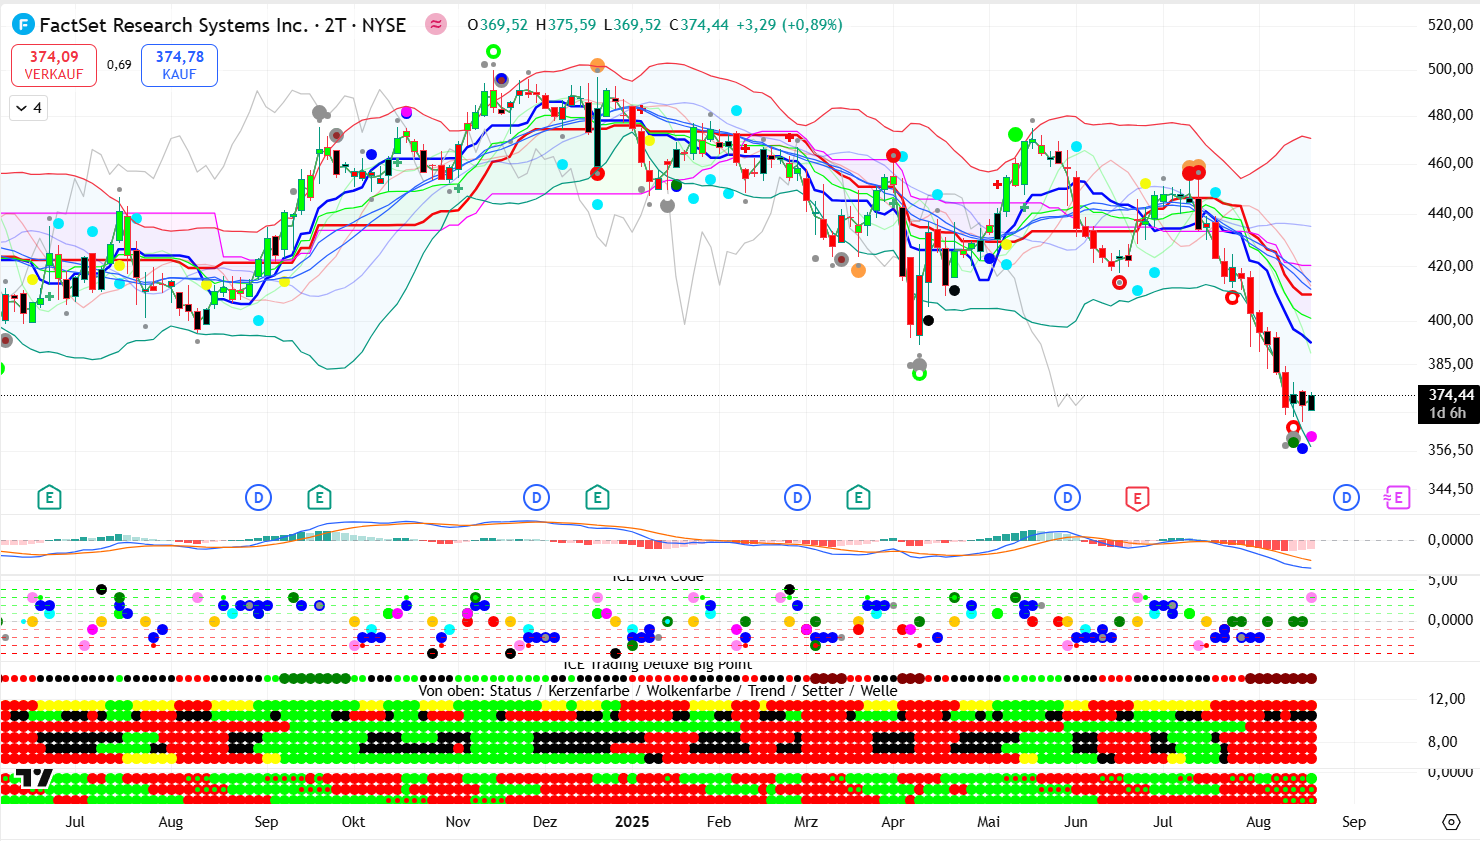Click the FactSet logo icon
Viewport: 1480px width, 841px height.
tap(22, 25)
